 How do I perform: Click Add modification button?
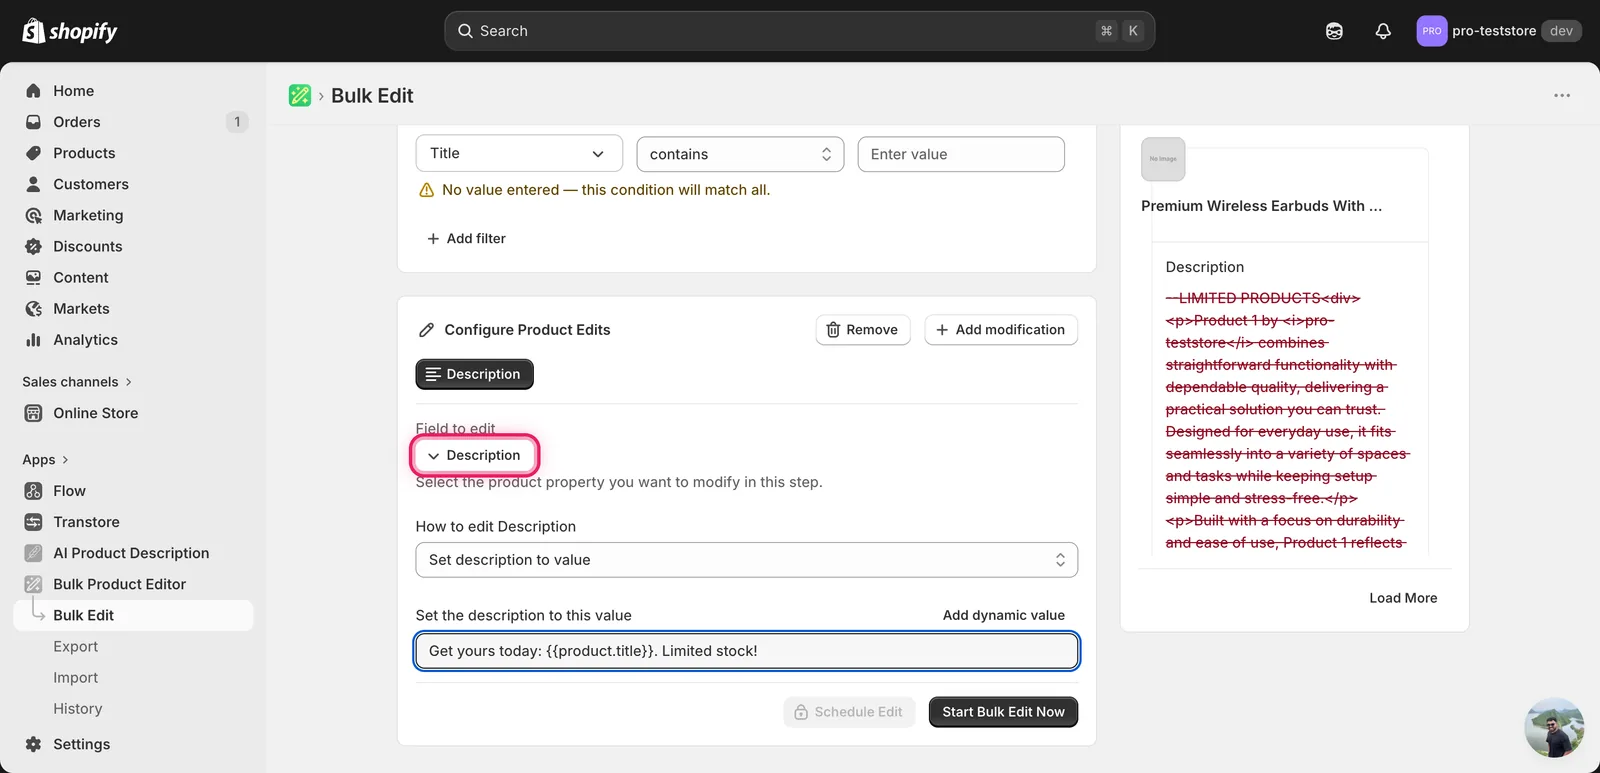tap(1001, 330)
